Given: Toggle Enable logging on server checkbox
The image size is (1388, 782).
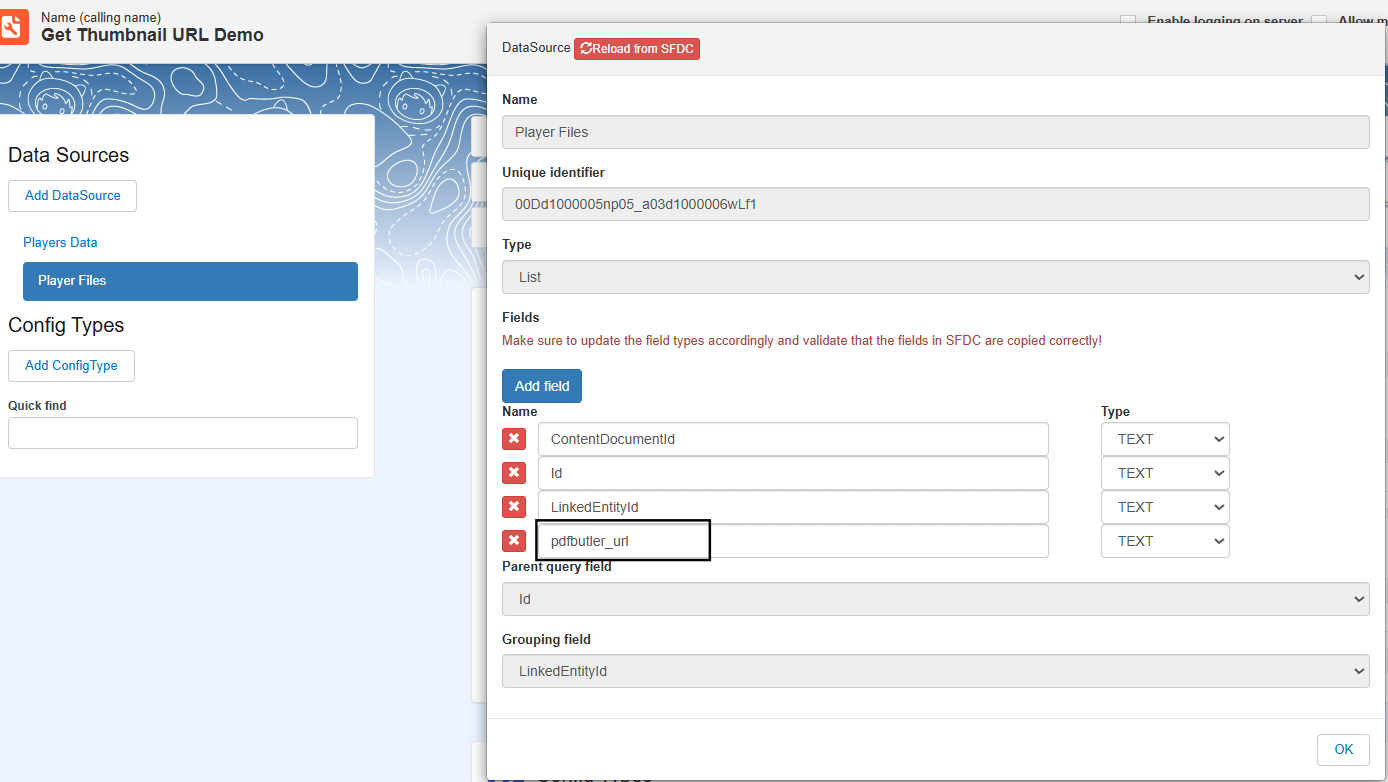Looking at the screenshot, I should (x=1128, y=21).
